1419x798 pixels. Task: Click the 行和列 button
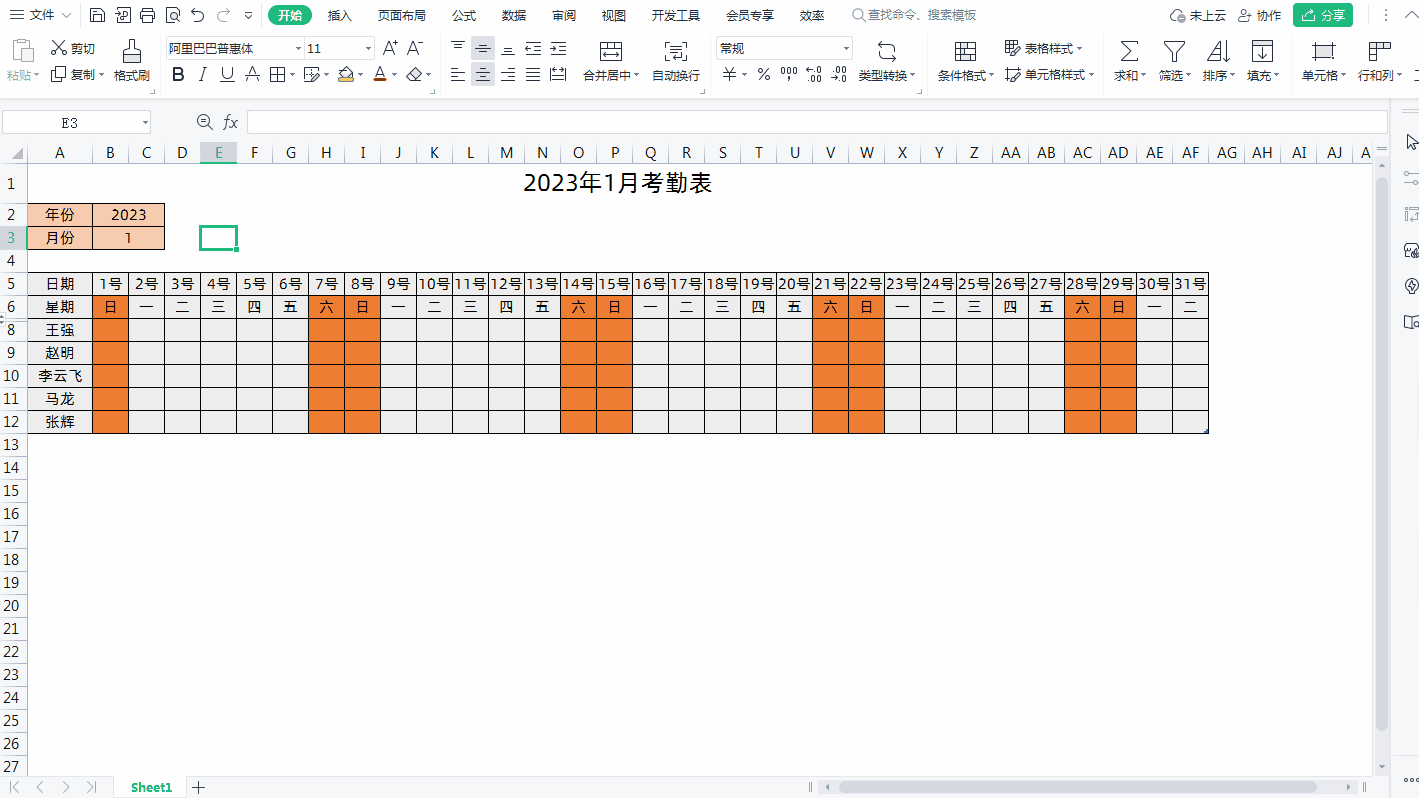(1380, 61)
